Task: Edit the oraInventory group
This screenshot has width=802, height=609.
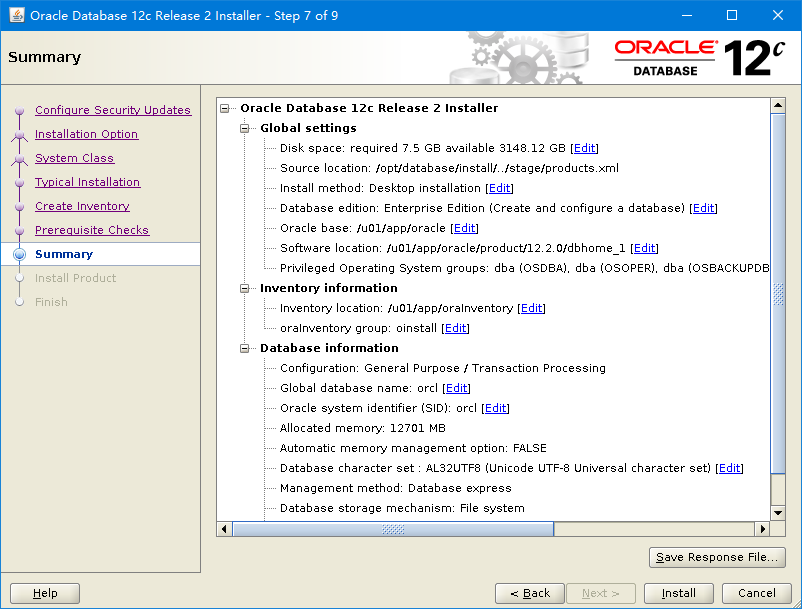Action: [455, 328]
